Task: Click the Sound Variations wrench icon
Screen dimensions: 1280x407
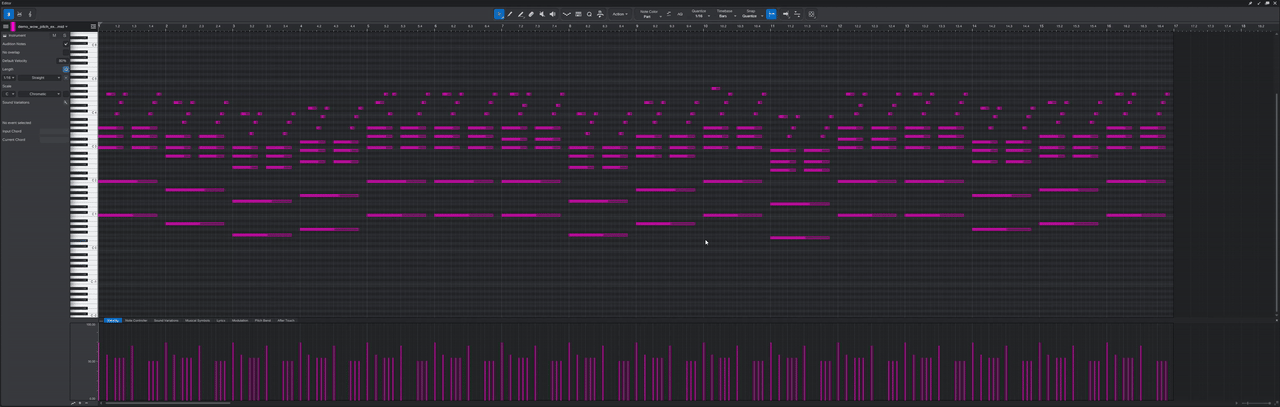Action: [66, 102]
